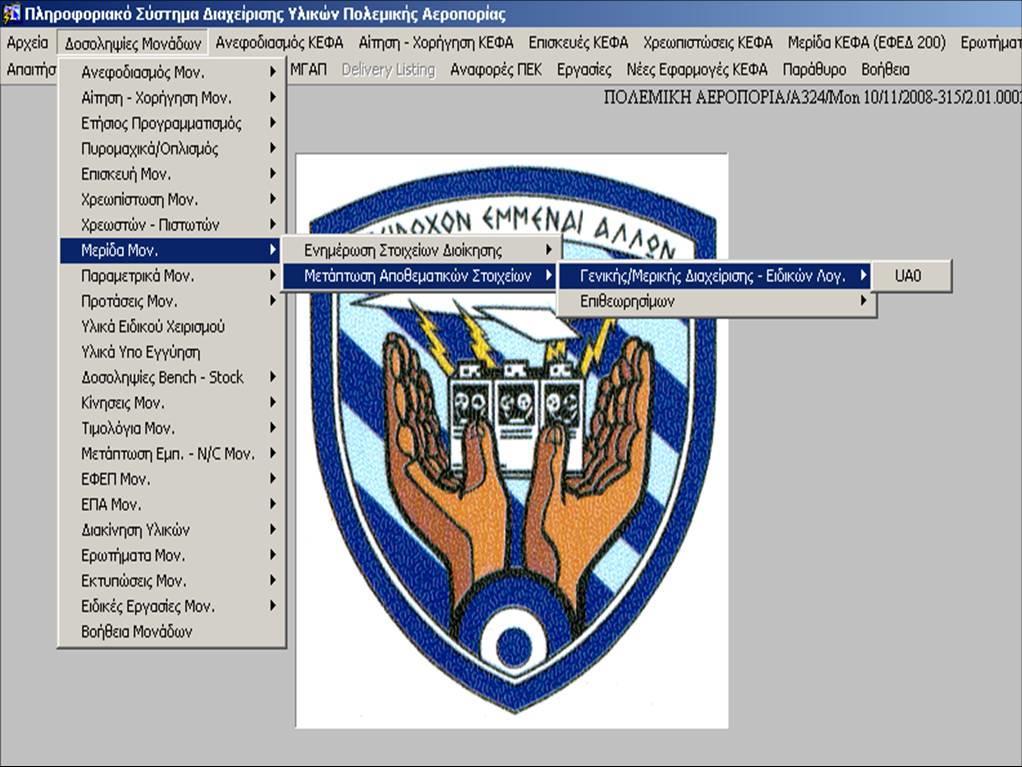
Task: Open the Αρχεία menu
Action: click(x=27, y=43)
